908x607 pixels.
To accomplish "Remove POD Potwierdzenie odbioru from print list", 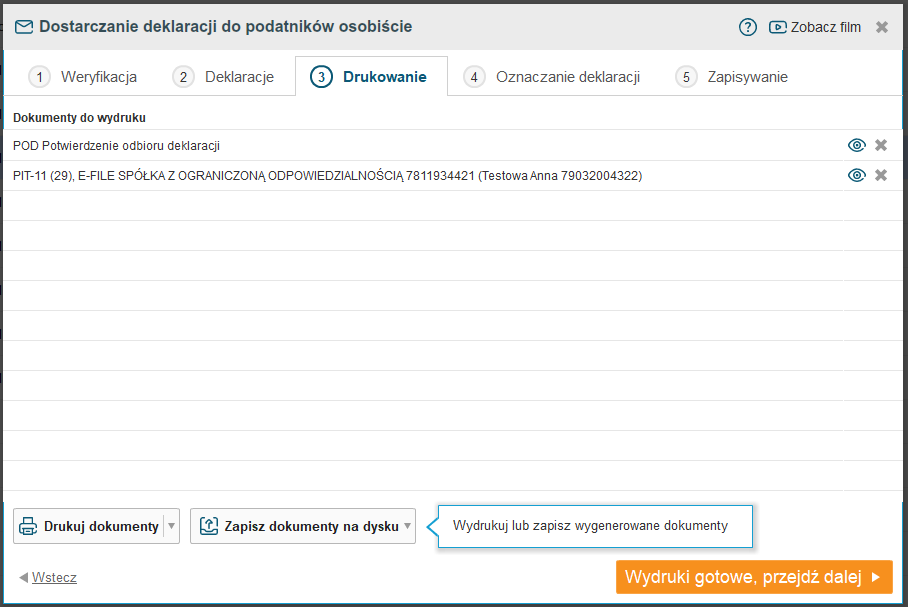I will 881,146.
